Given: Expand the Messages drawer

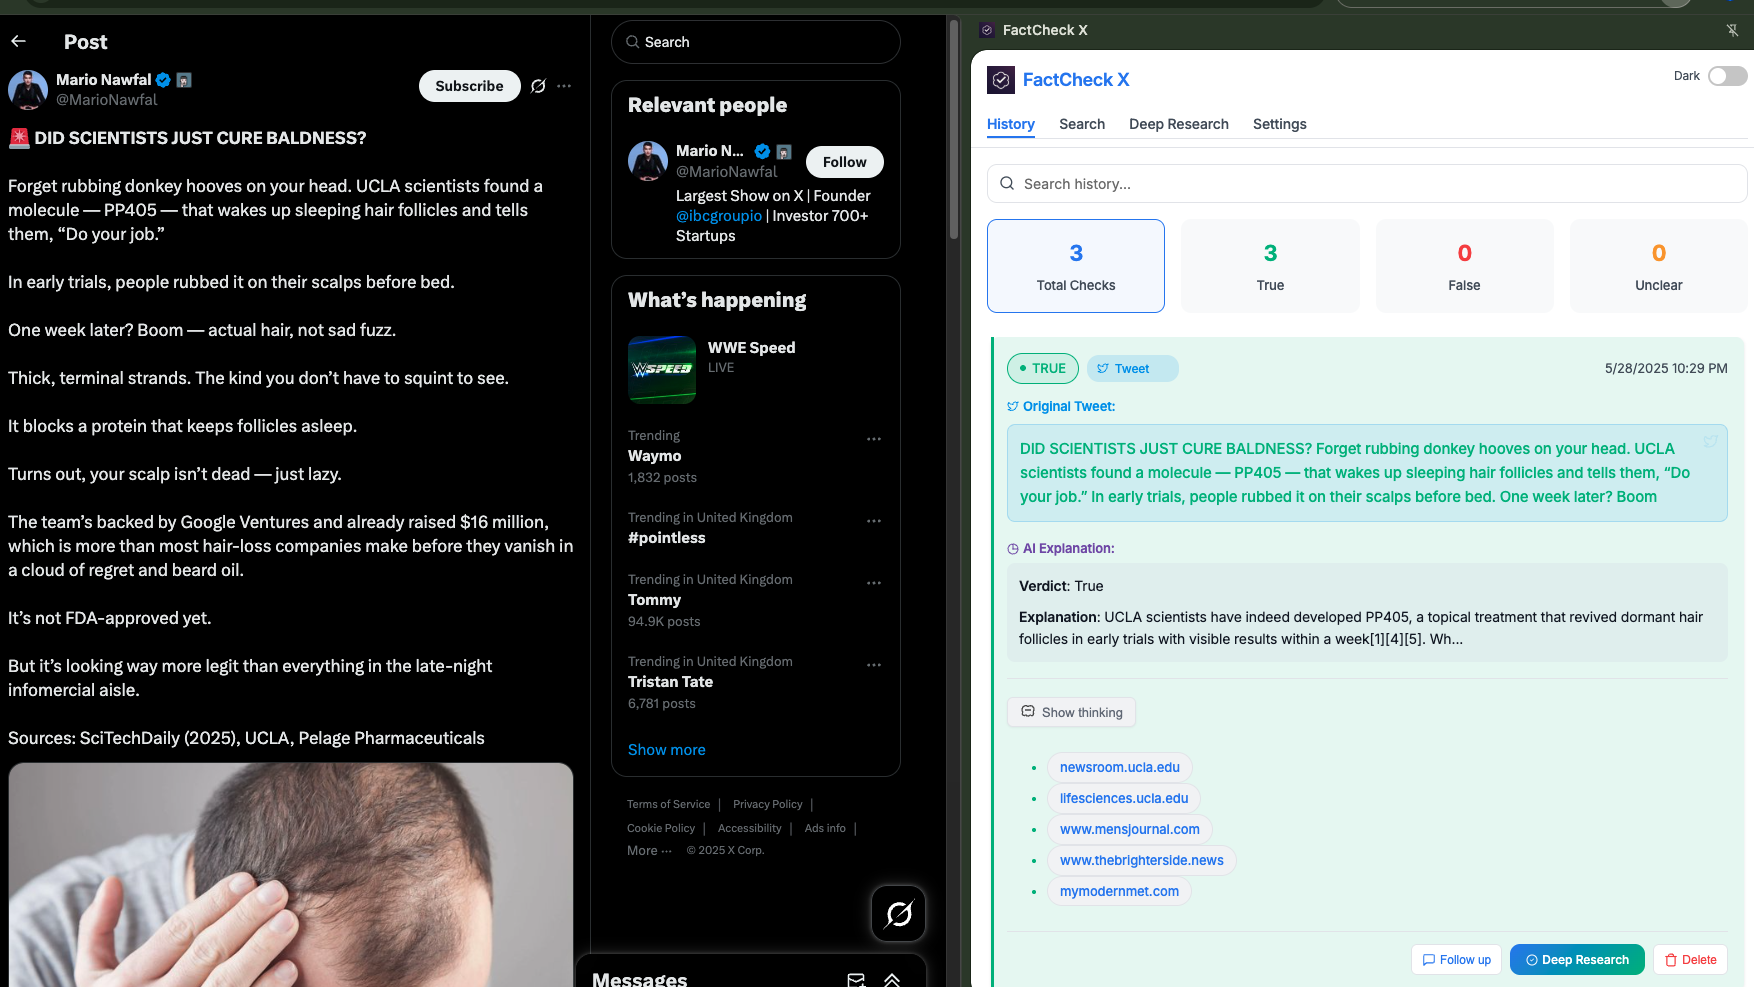Looking at the screenshot, I should [x=892, y=979].
